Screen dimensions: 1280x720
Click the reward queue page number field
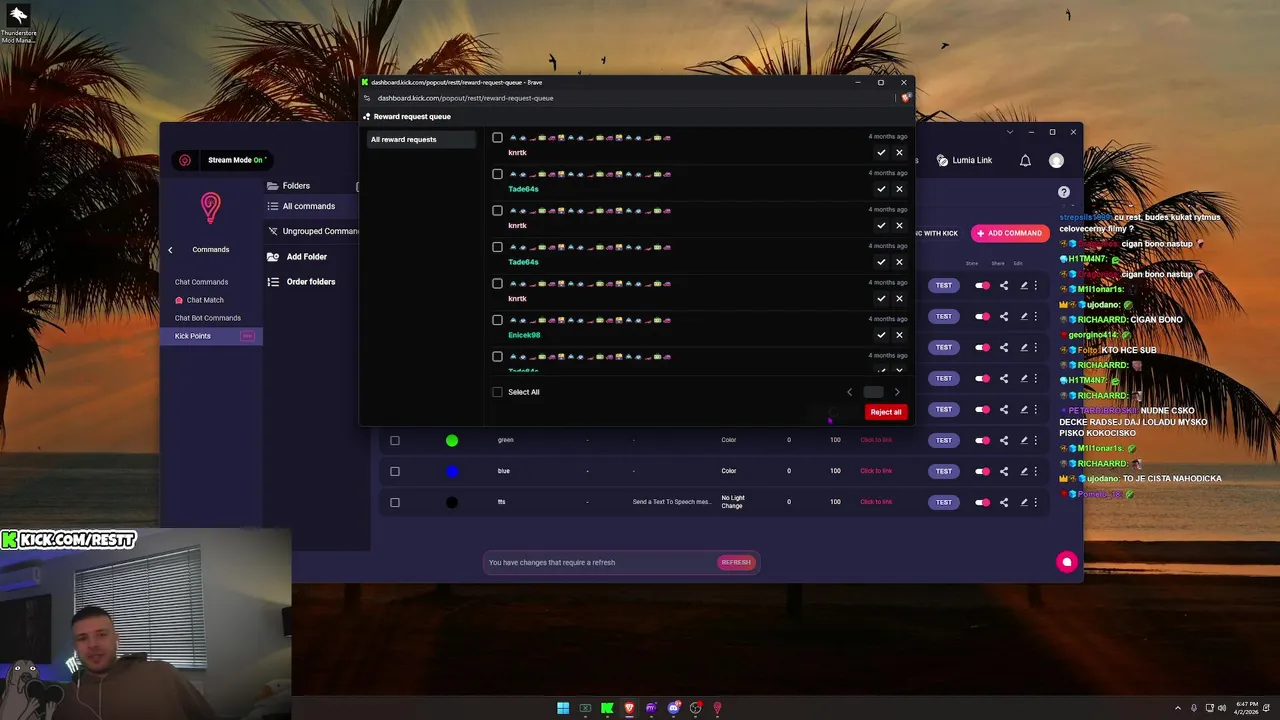tap(873, 392)
